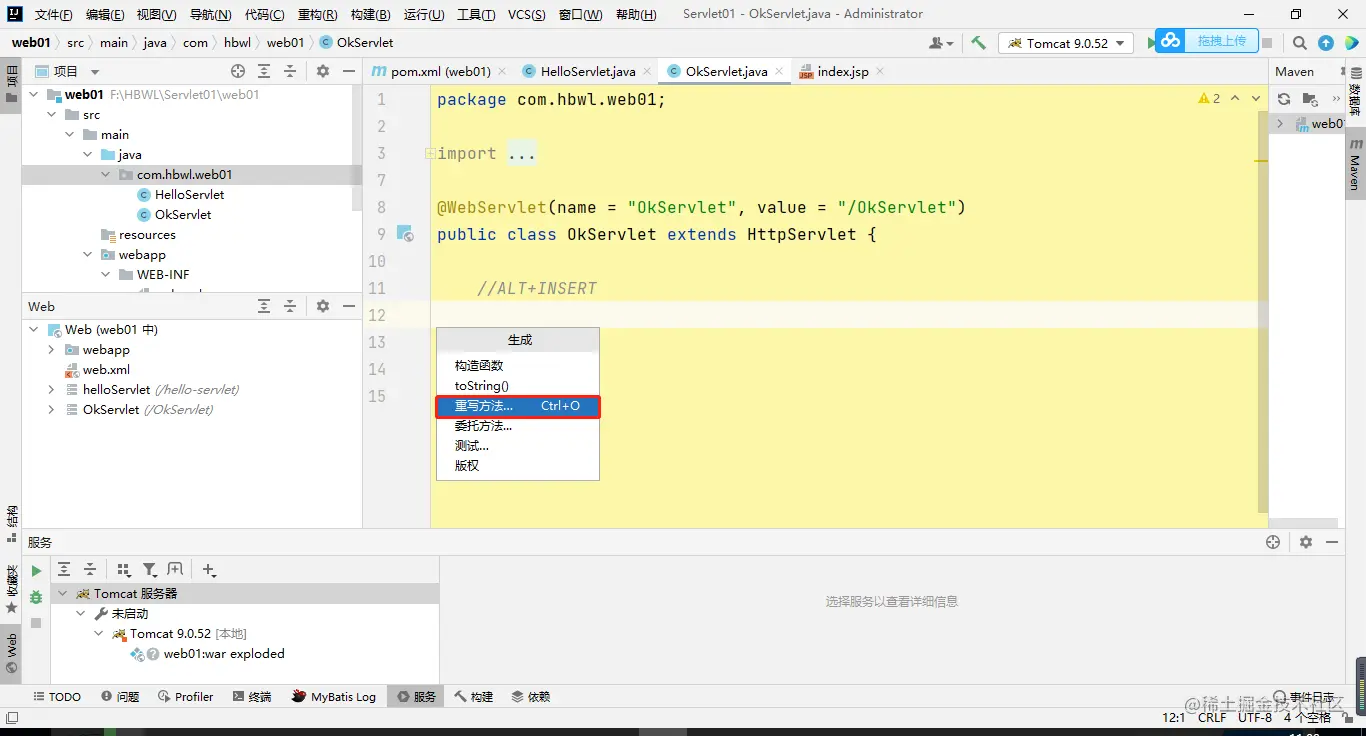1366x736 pixels.
Task: Click the cloud upload 拖拽上传 widget
Action: (x=1206, y=41)
